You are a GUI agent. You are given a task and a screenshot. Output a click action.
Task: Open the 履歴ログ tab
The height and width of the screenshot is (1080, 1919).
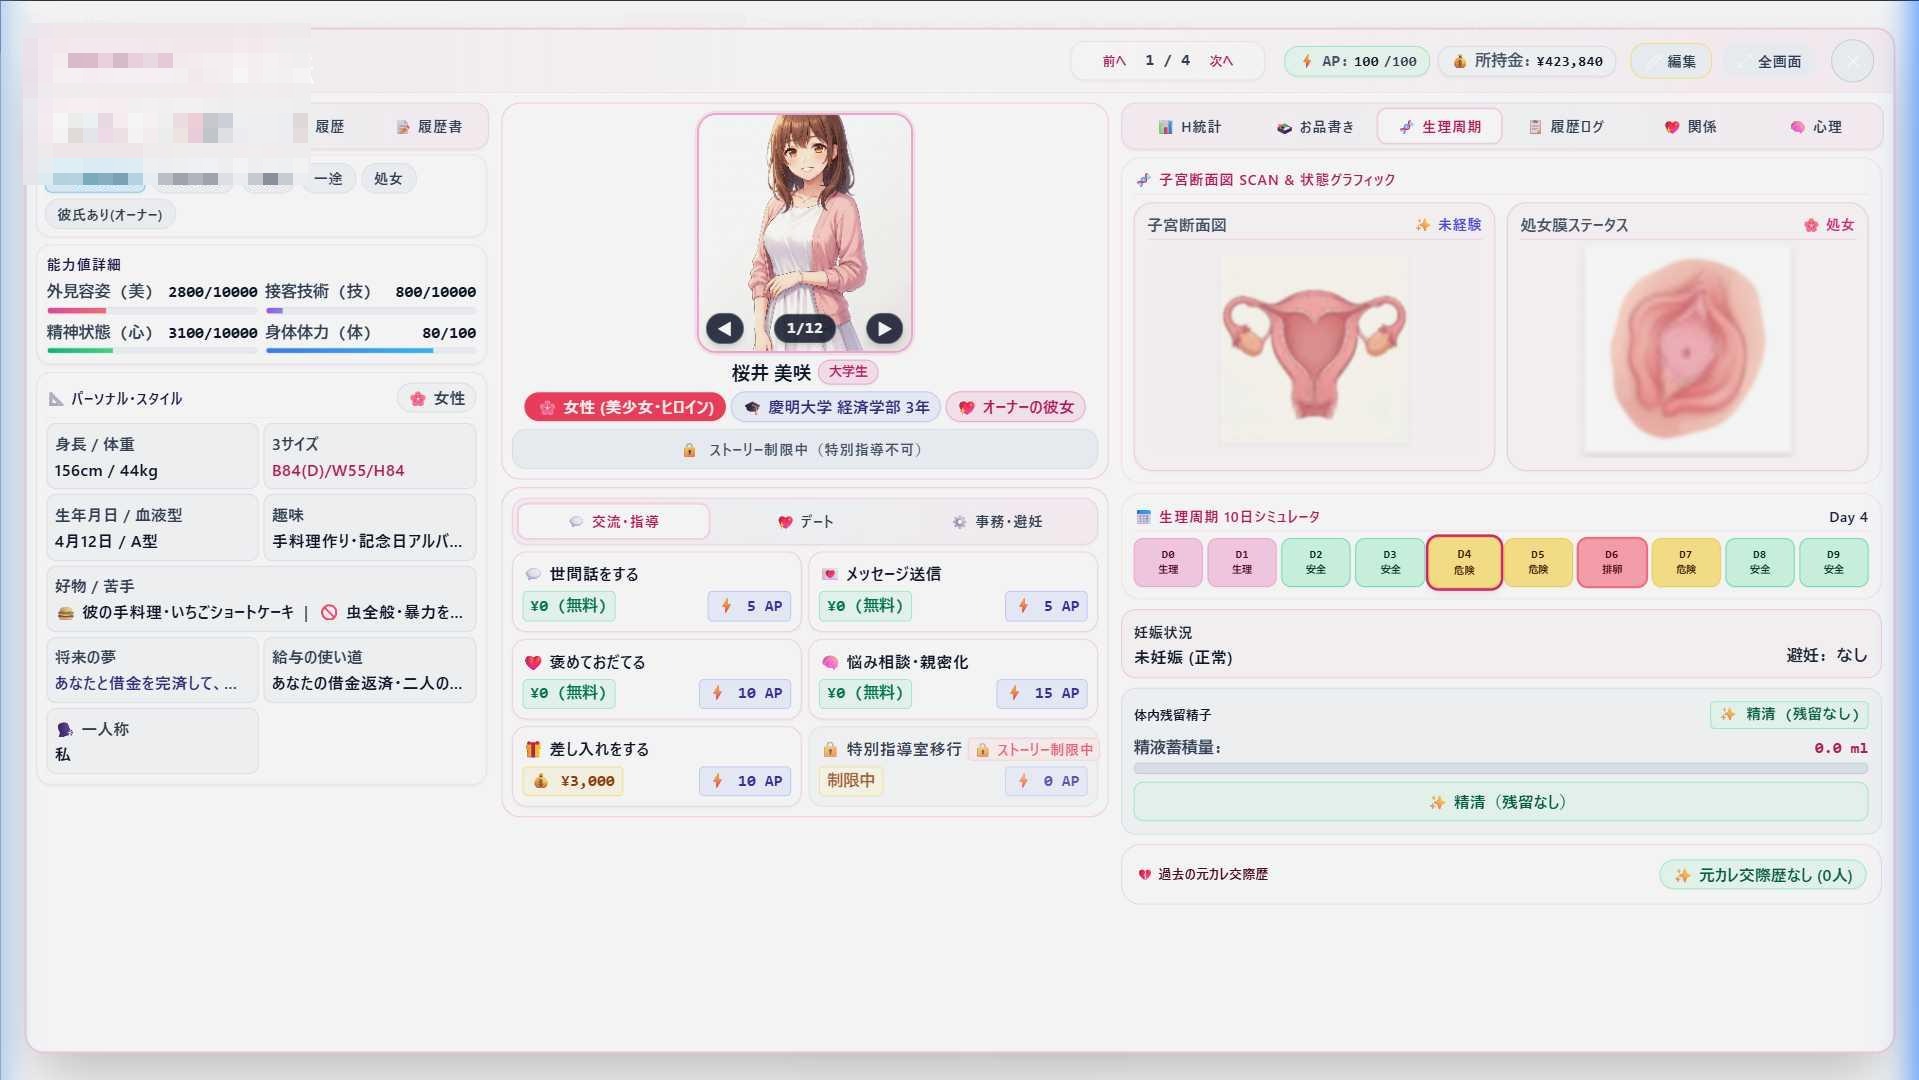1565,127
